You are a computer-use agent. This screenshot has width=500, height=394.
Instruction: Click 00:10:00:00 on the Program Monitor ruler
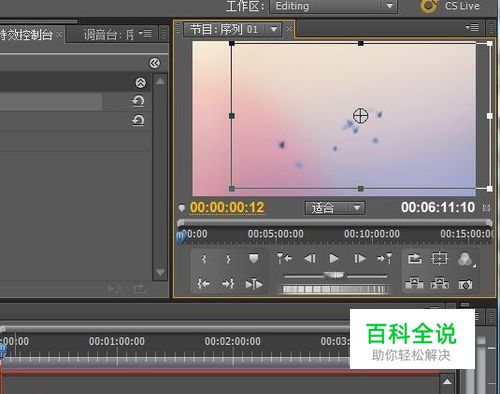click(x=372, y=234)
